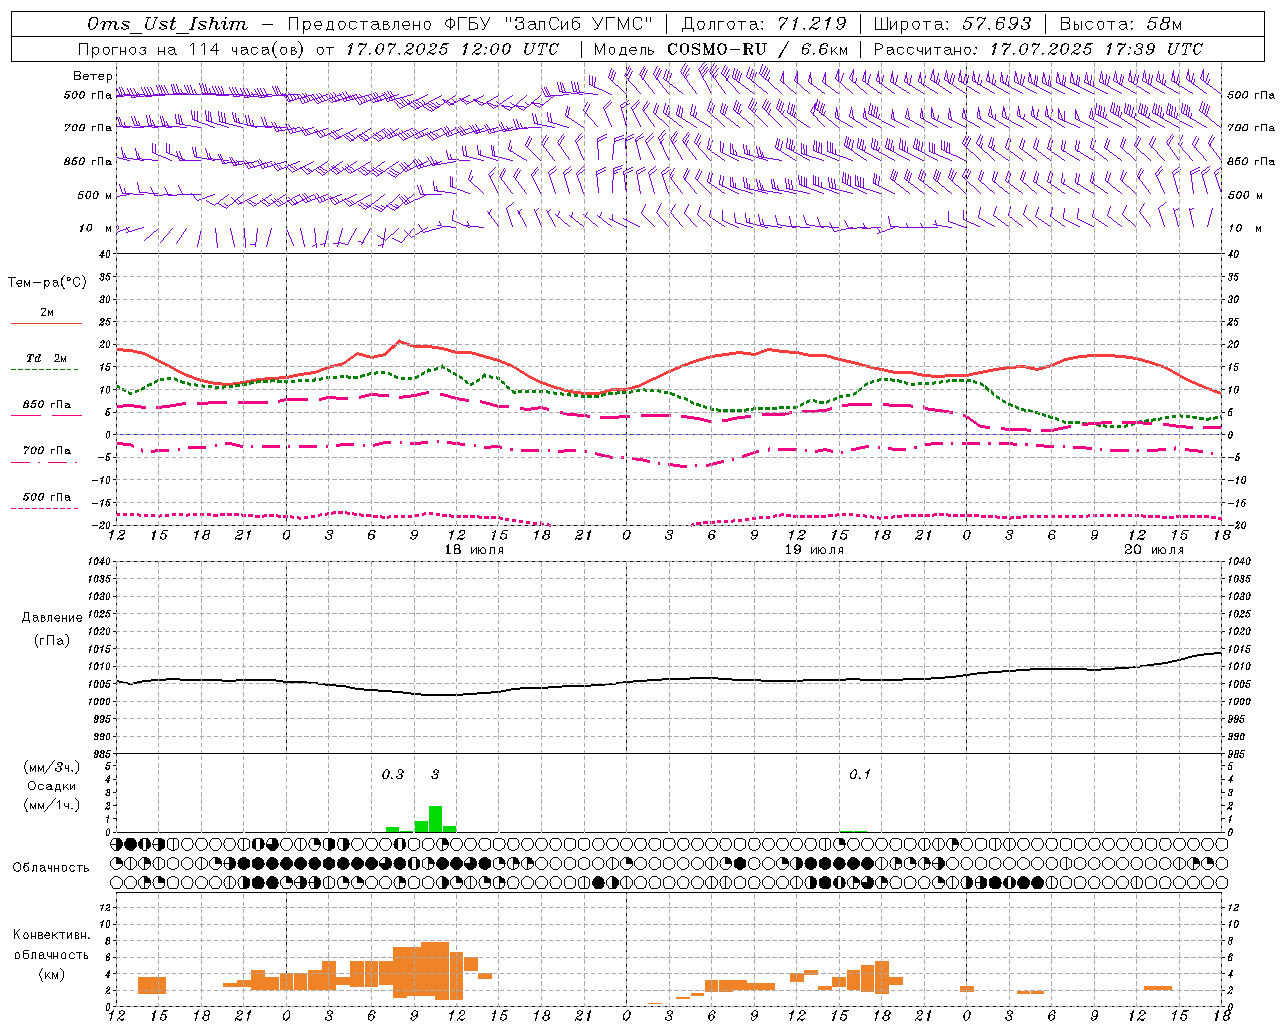The image size is (1280, 1024).
Task: Click the '20 июля' date label
Action: tap(1154, 550)
